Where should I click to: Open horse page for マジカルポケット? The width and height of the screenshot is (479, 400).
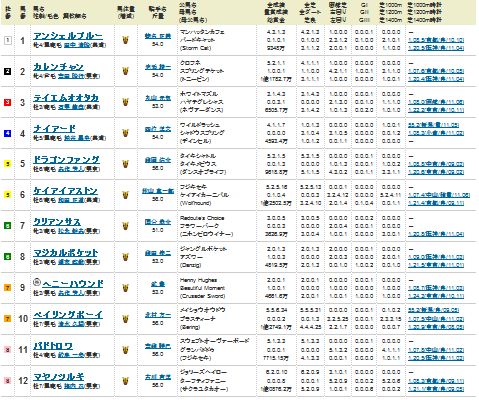pos(66,253)
